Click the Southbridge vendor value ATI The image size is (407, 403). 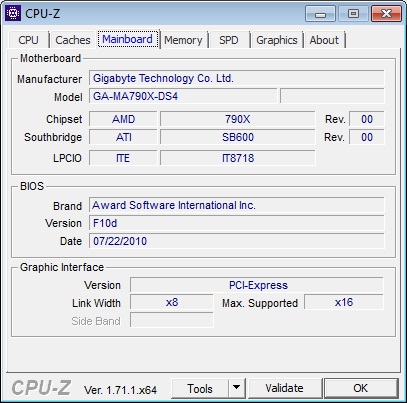click(123, 137)
